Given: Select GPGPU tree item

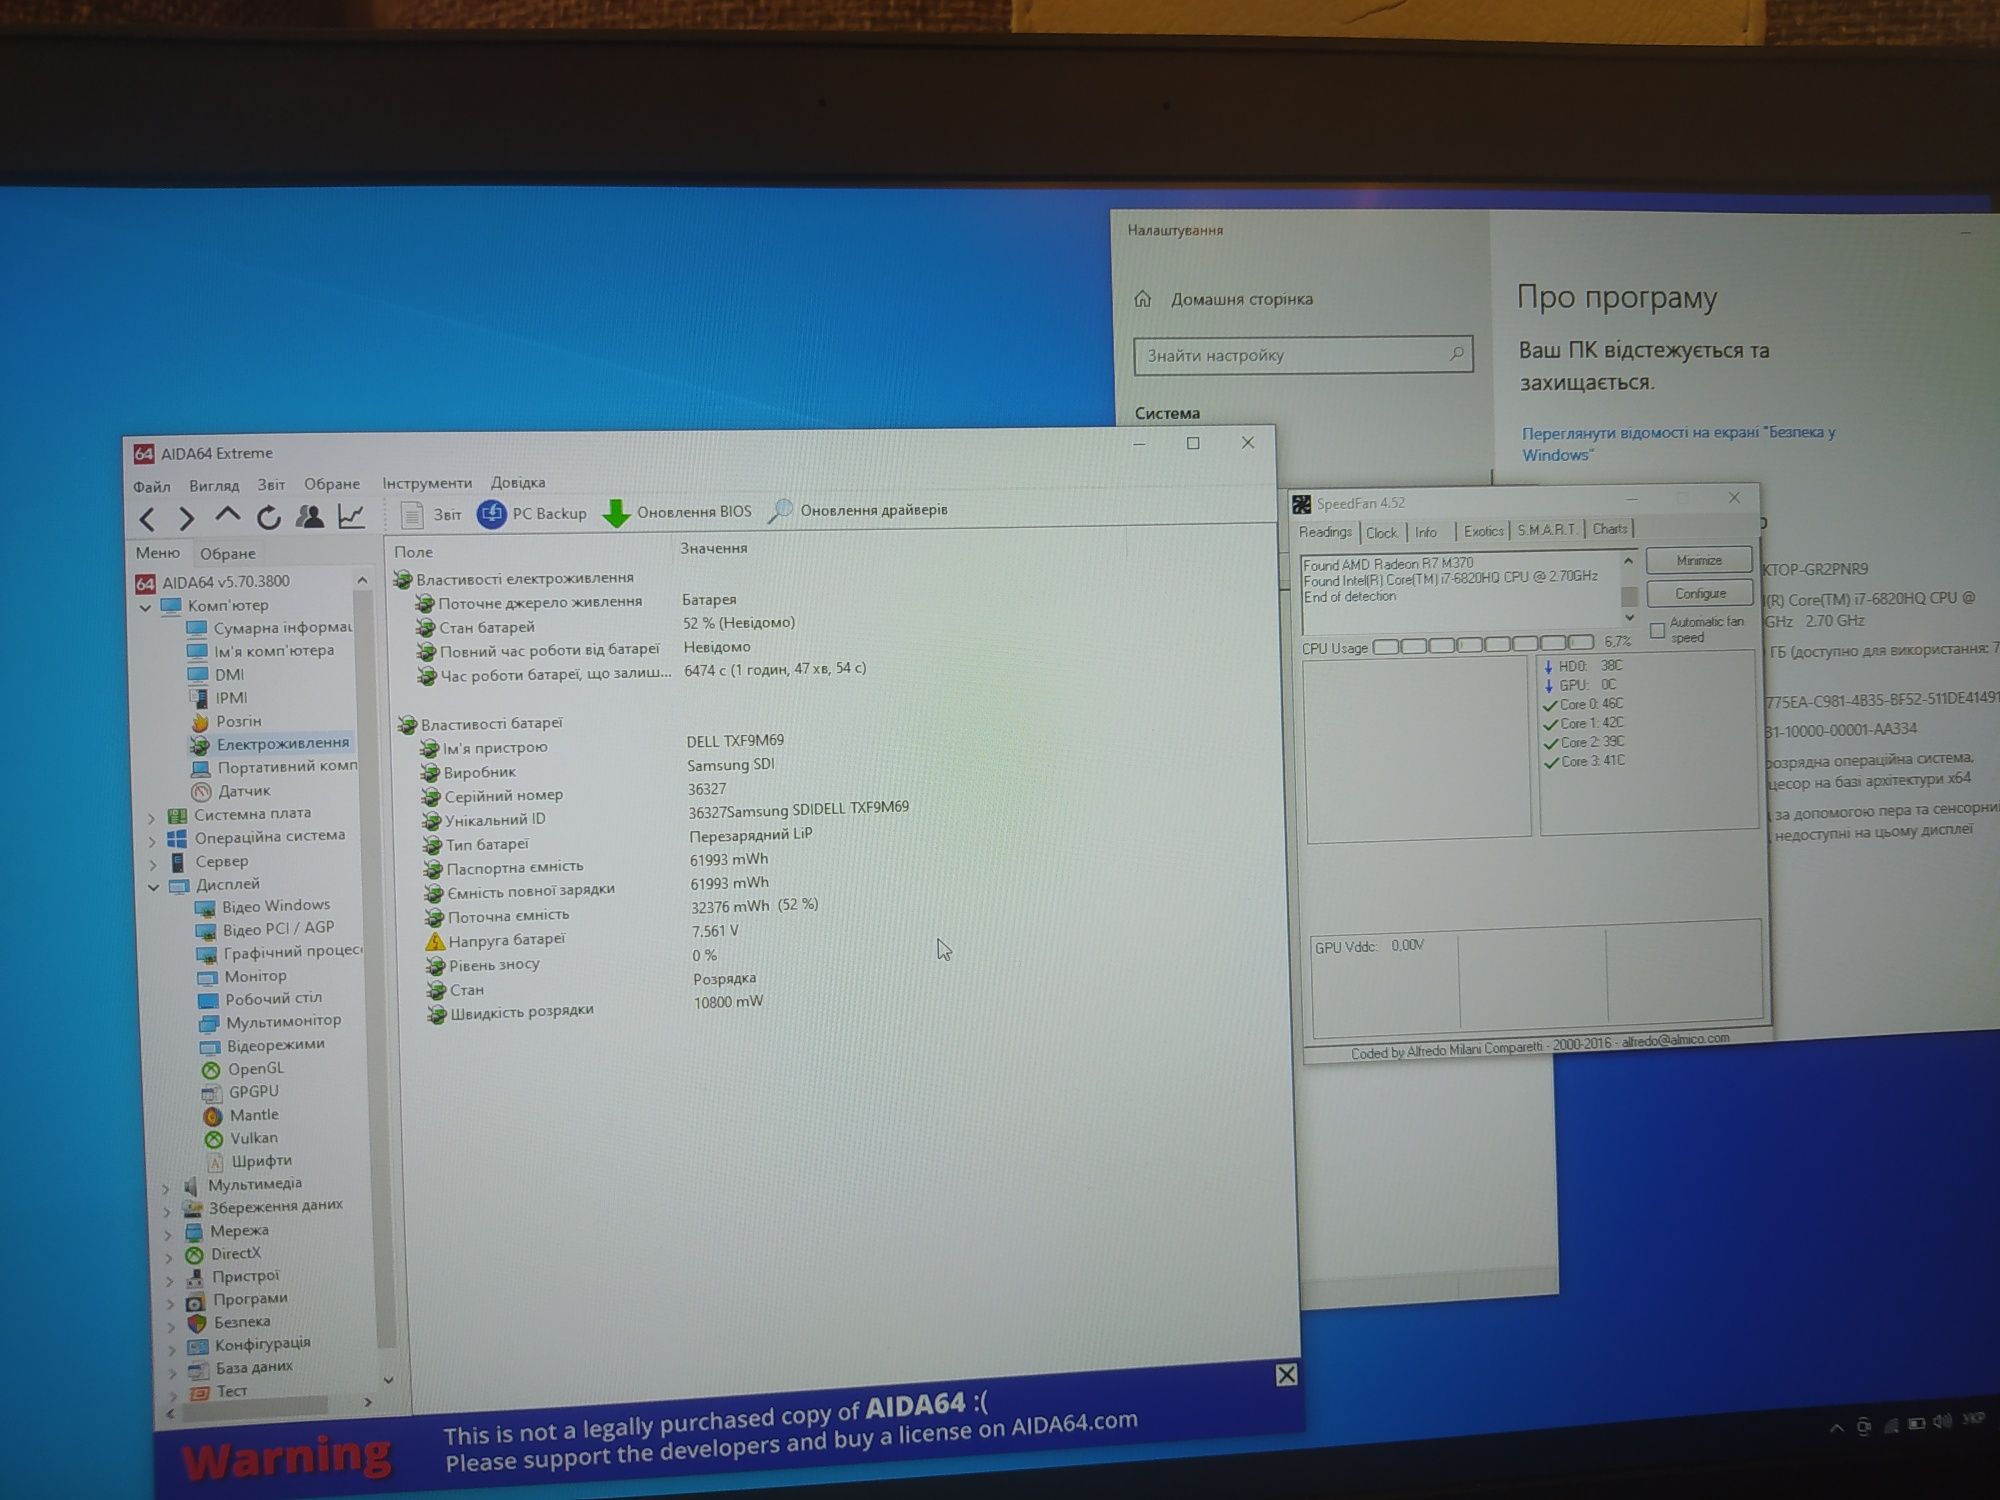Looking at the screenshot, I should coord(243,1092).
